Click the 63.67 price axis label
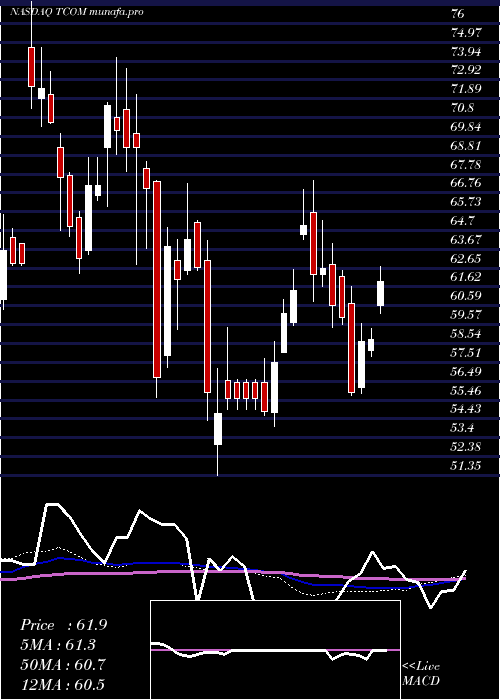 click(x=467, y=240)
